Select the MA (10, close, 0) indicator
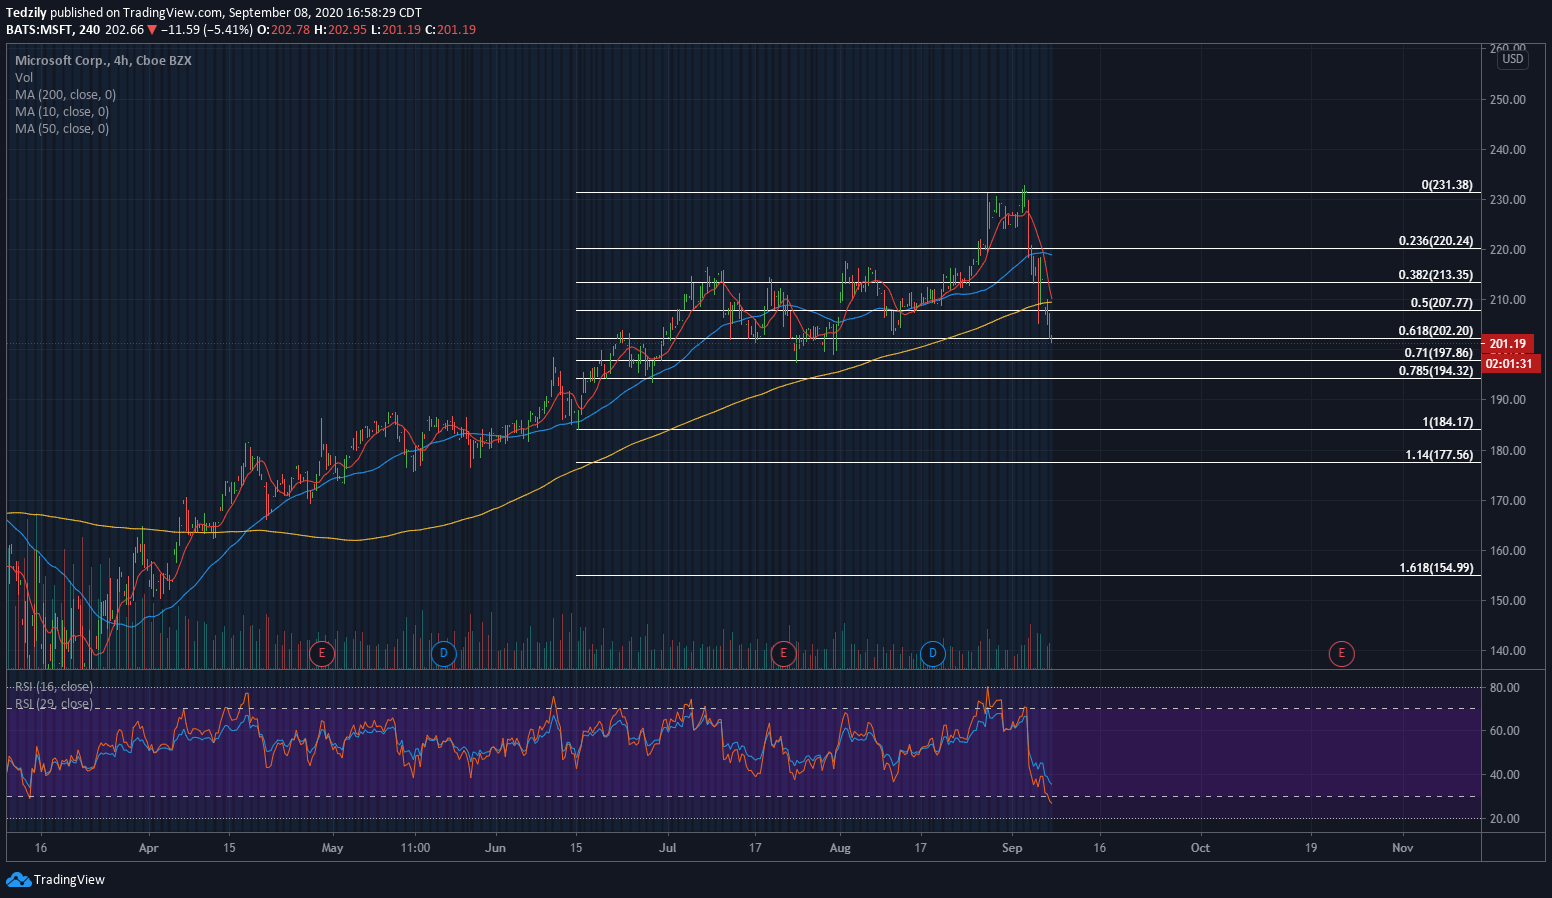The height and width of the screenshot is (898, 1552). 62,112
